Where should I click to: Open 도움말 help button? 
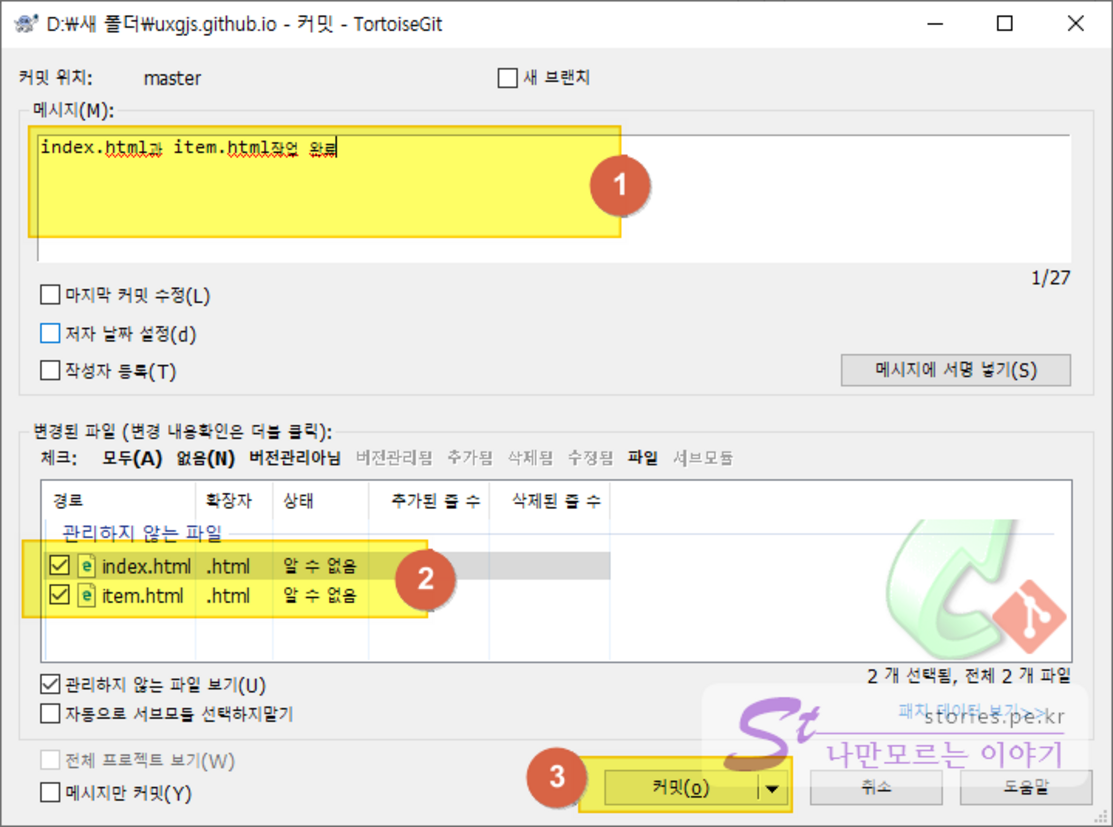tap(1022, 788)
